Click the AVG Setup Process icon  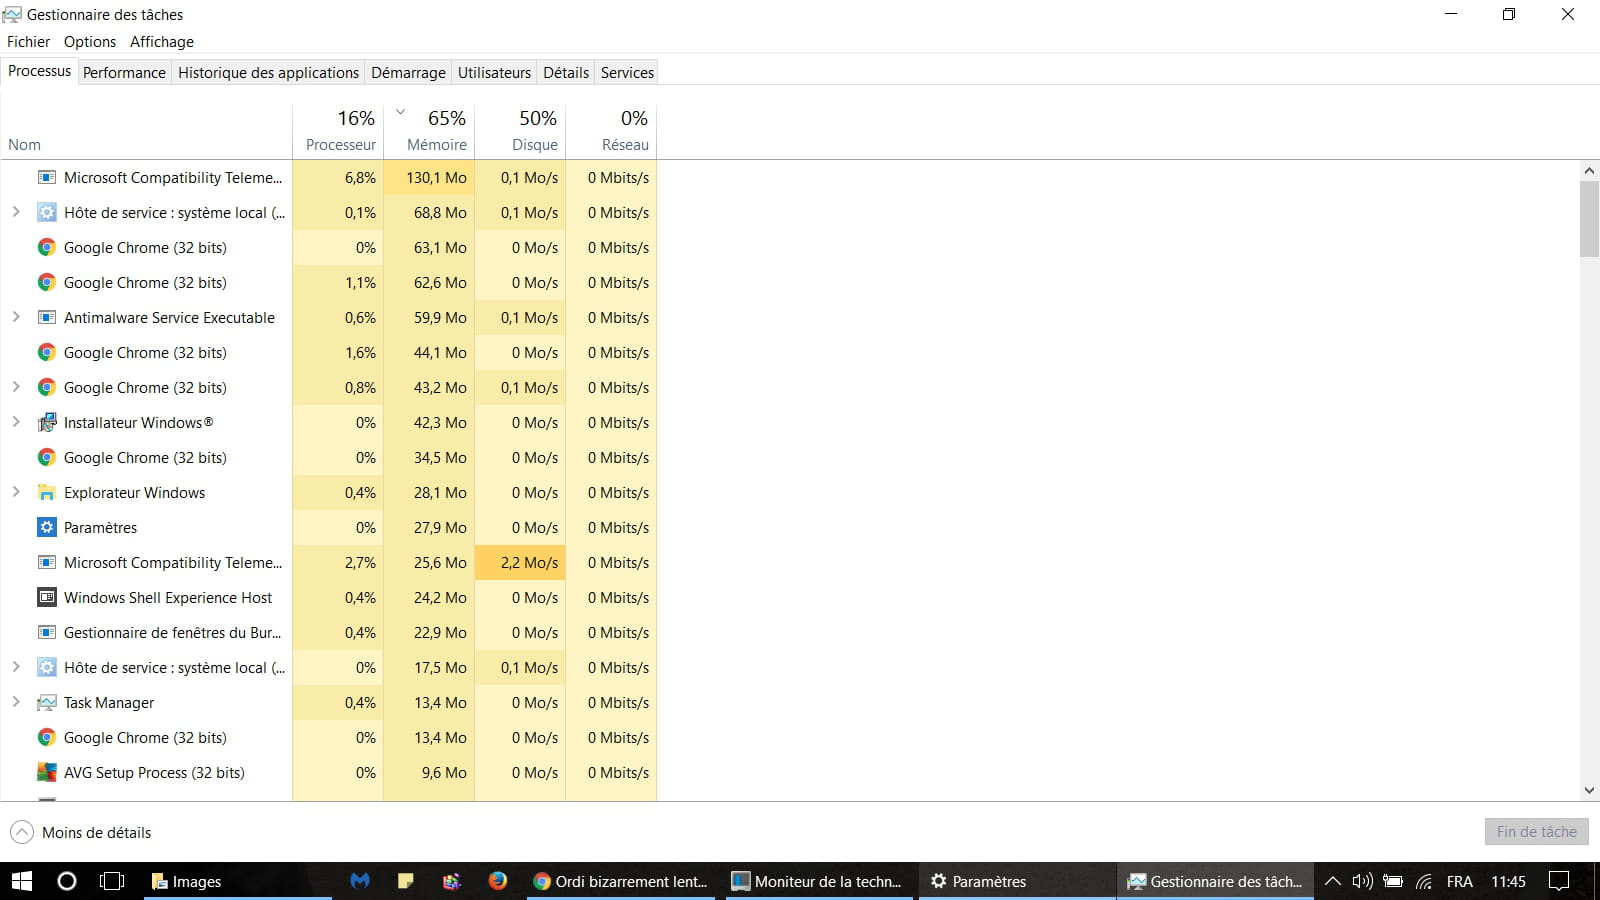[46, 773]
